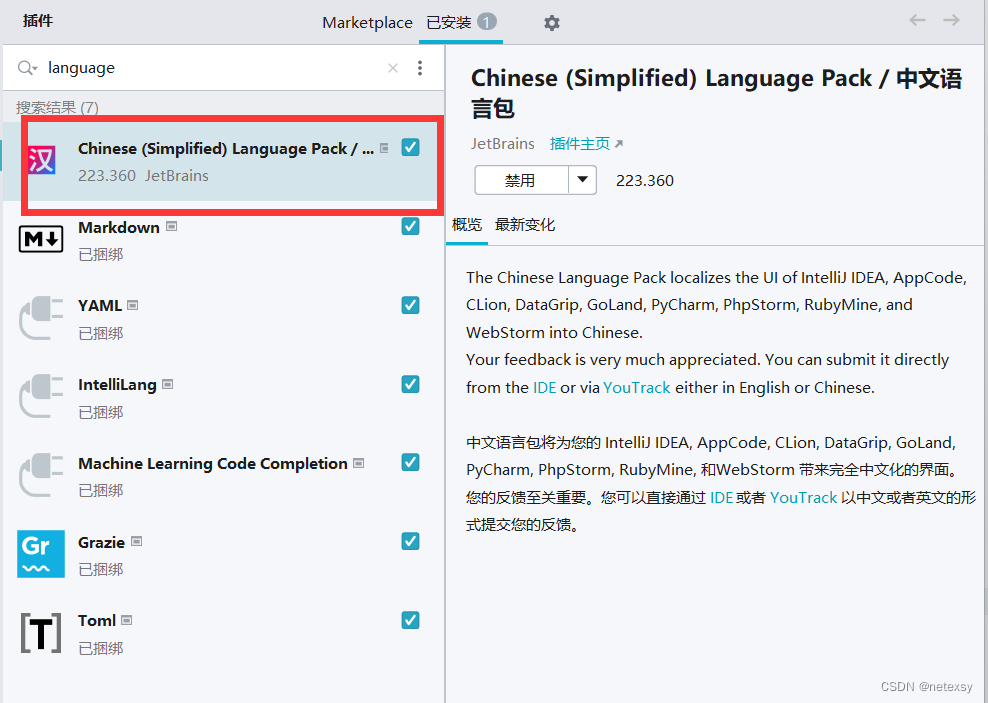The height and width of the screenshot is (703, 988).
Task: Click the back arrow in the plugins header
Action: (917, 20)
